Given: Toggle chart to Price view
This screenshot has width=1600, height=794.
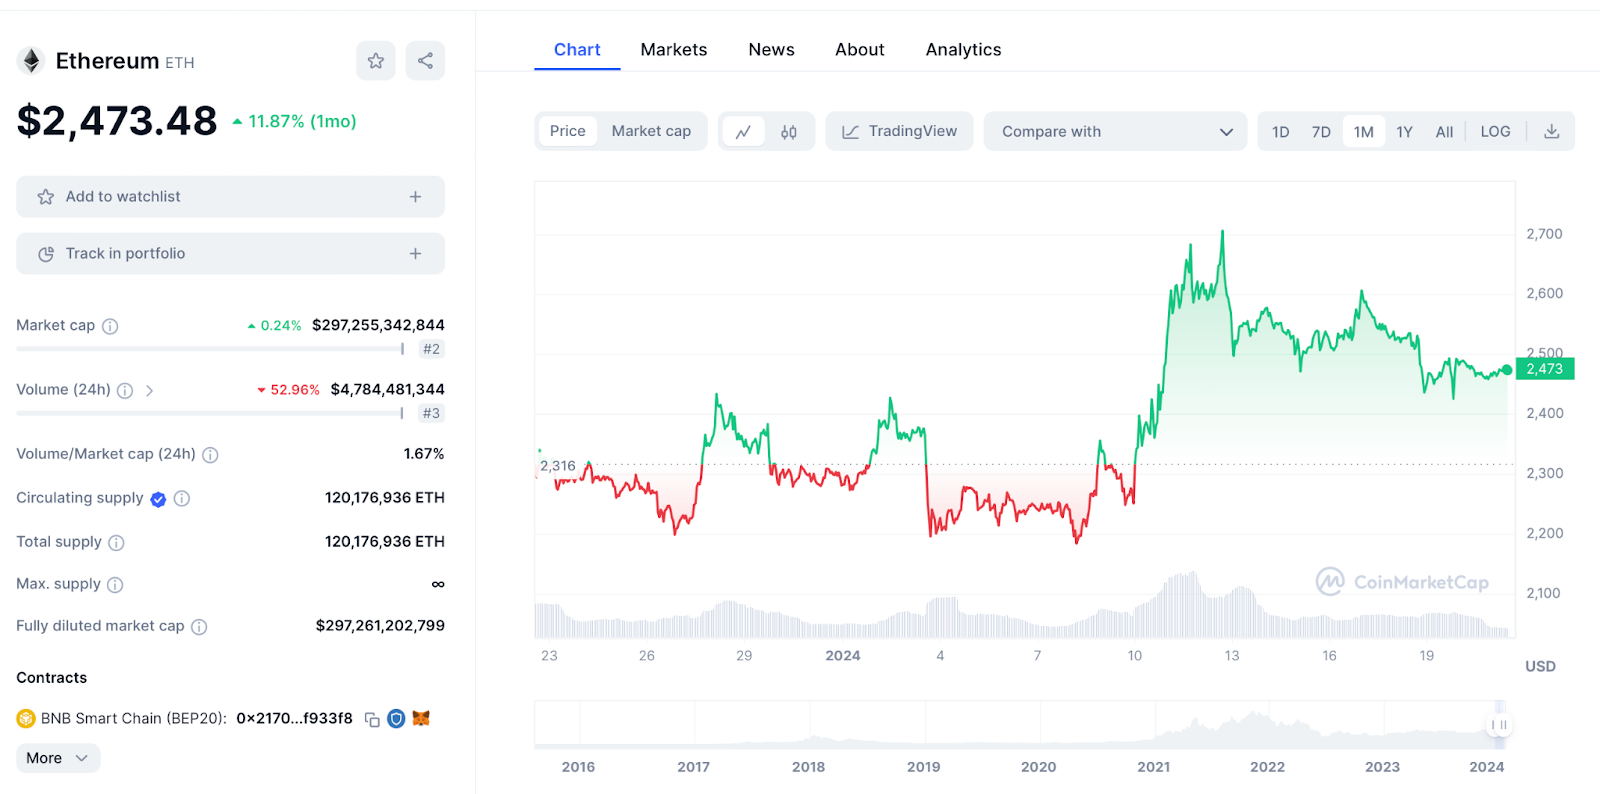Looking at the screenshot, I should click(x=568, y=131).
